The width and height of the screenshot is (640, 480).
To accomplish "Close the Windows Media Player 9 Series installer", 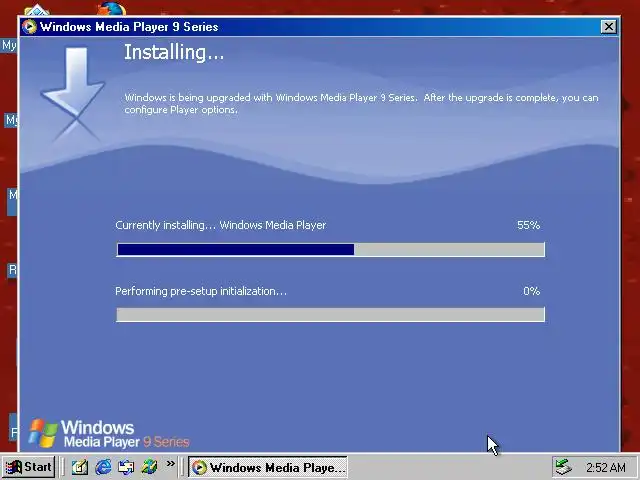I will coord(608,27).
